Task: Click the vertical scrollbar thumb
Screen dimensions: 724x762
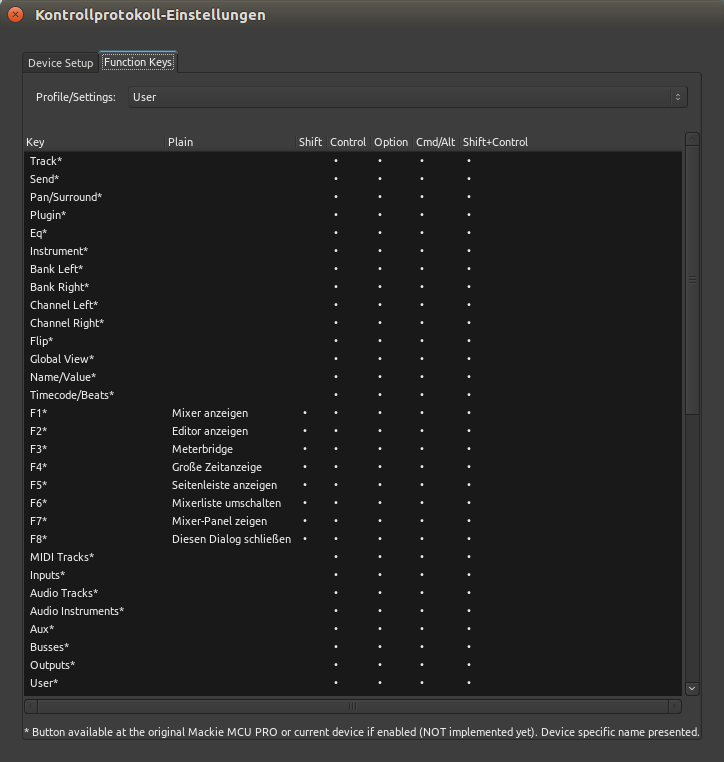Action: click(x=692, y=280)
